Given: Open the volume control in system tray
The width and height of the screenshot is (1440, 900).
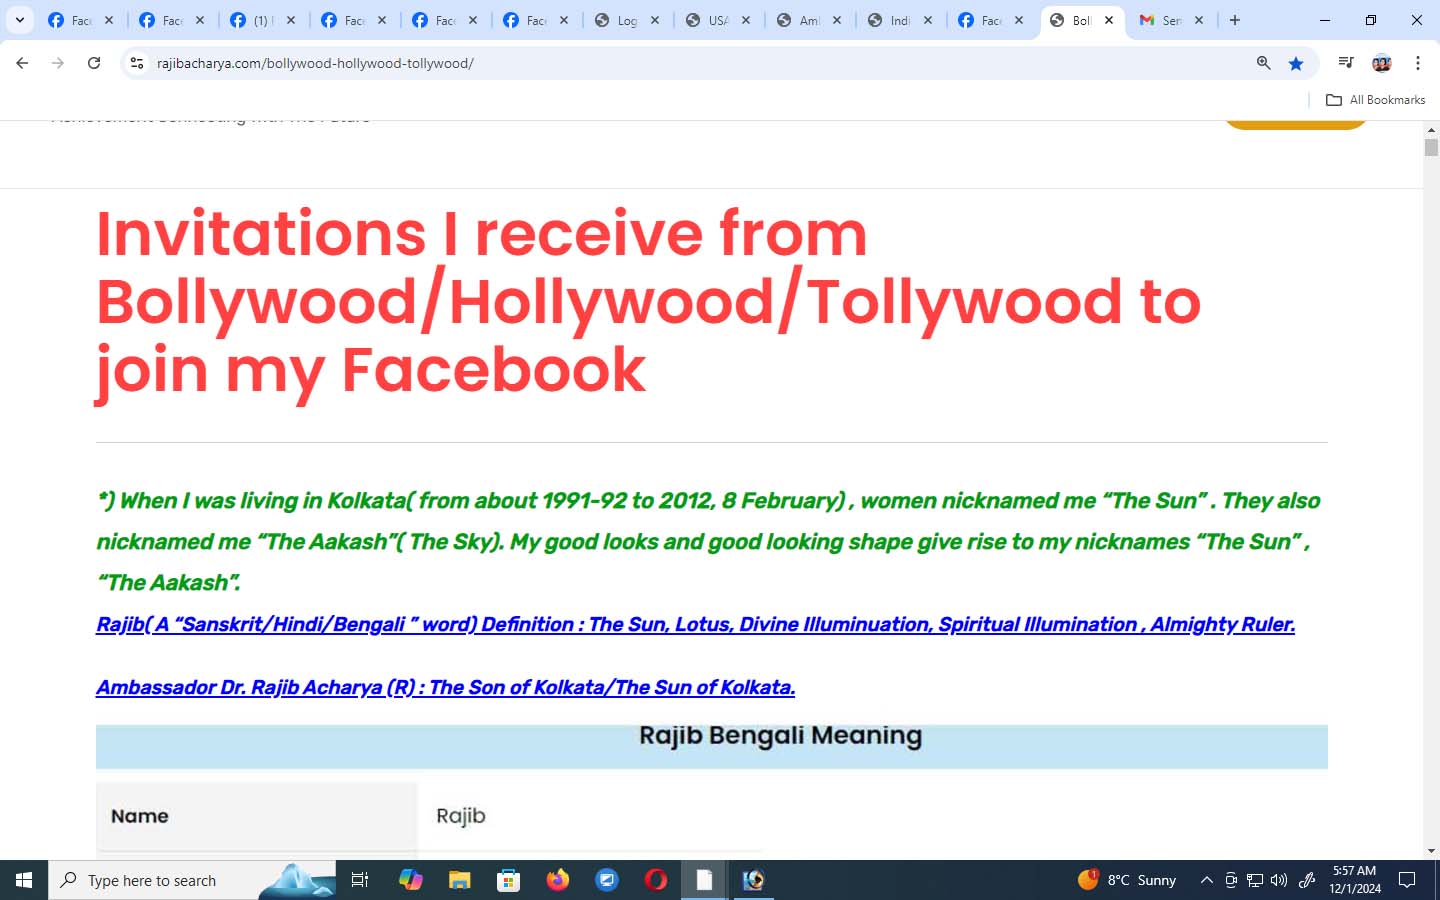Looking at the screenshot, I should pyautogui.click(x=1279, y=880).
